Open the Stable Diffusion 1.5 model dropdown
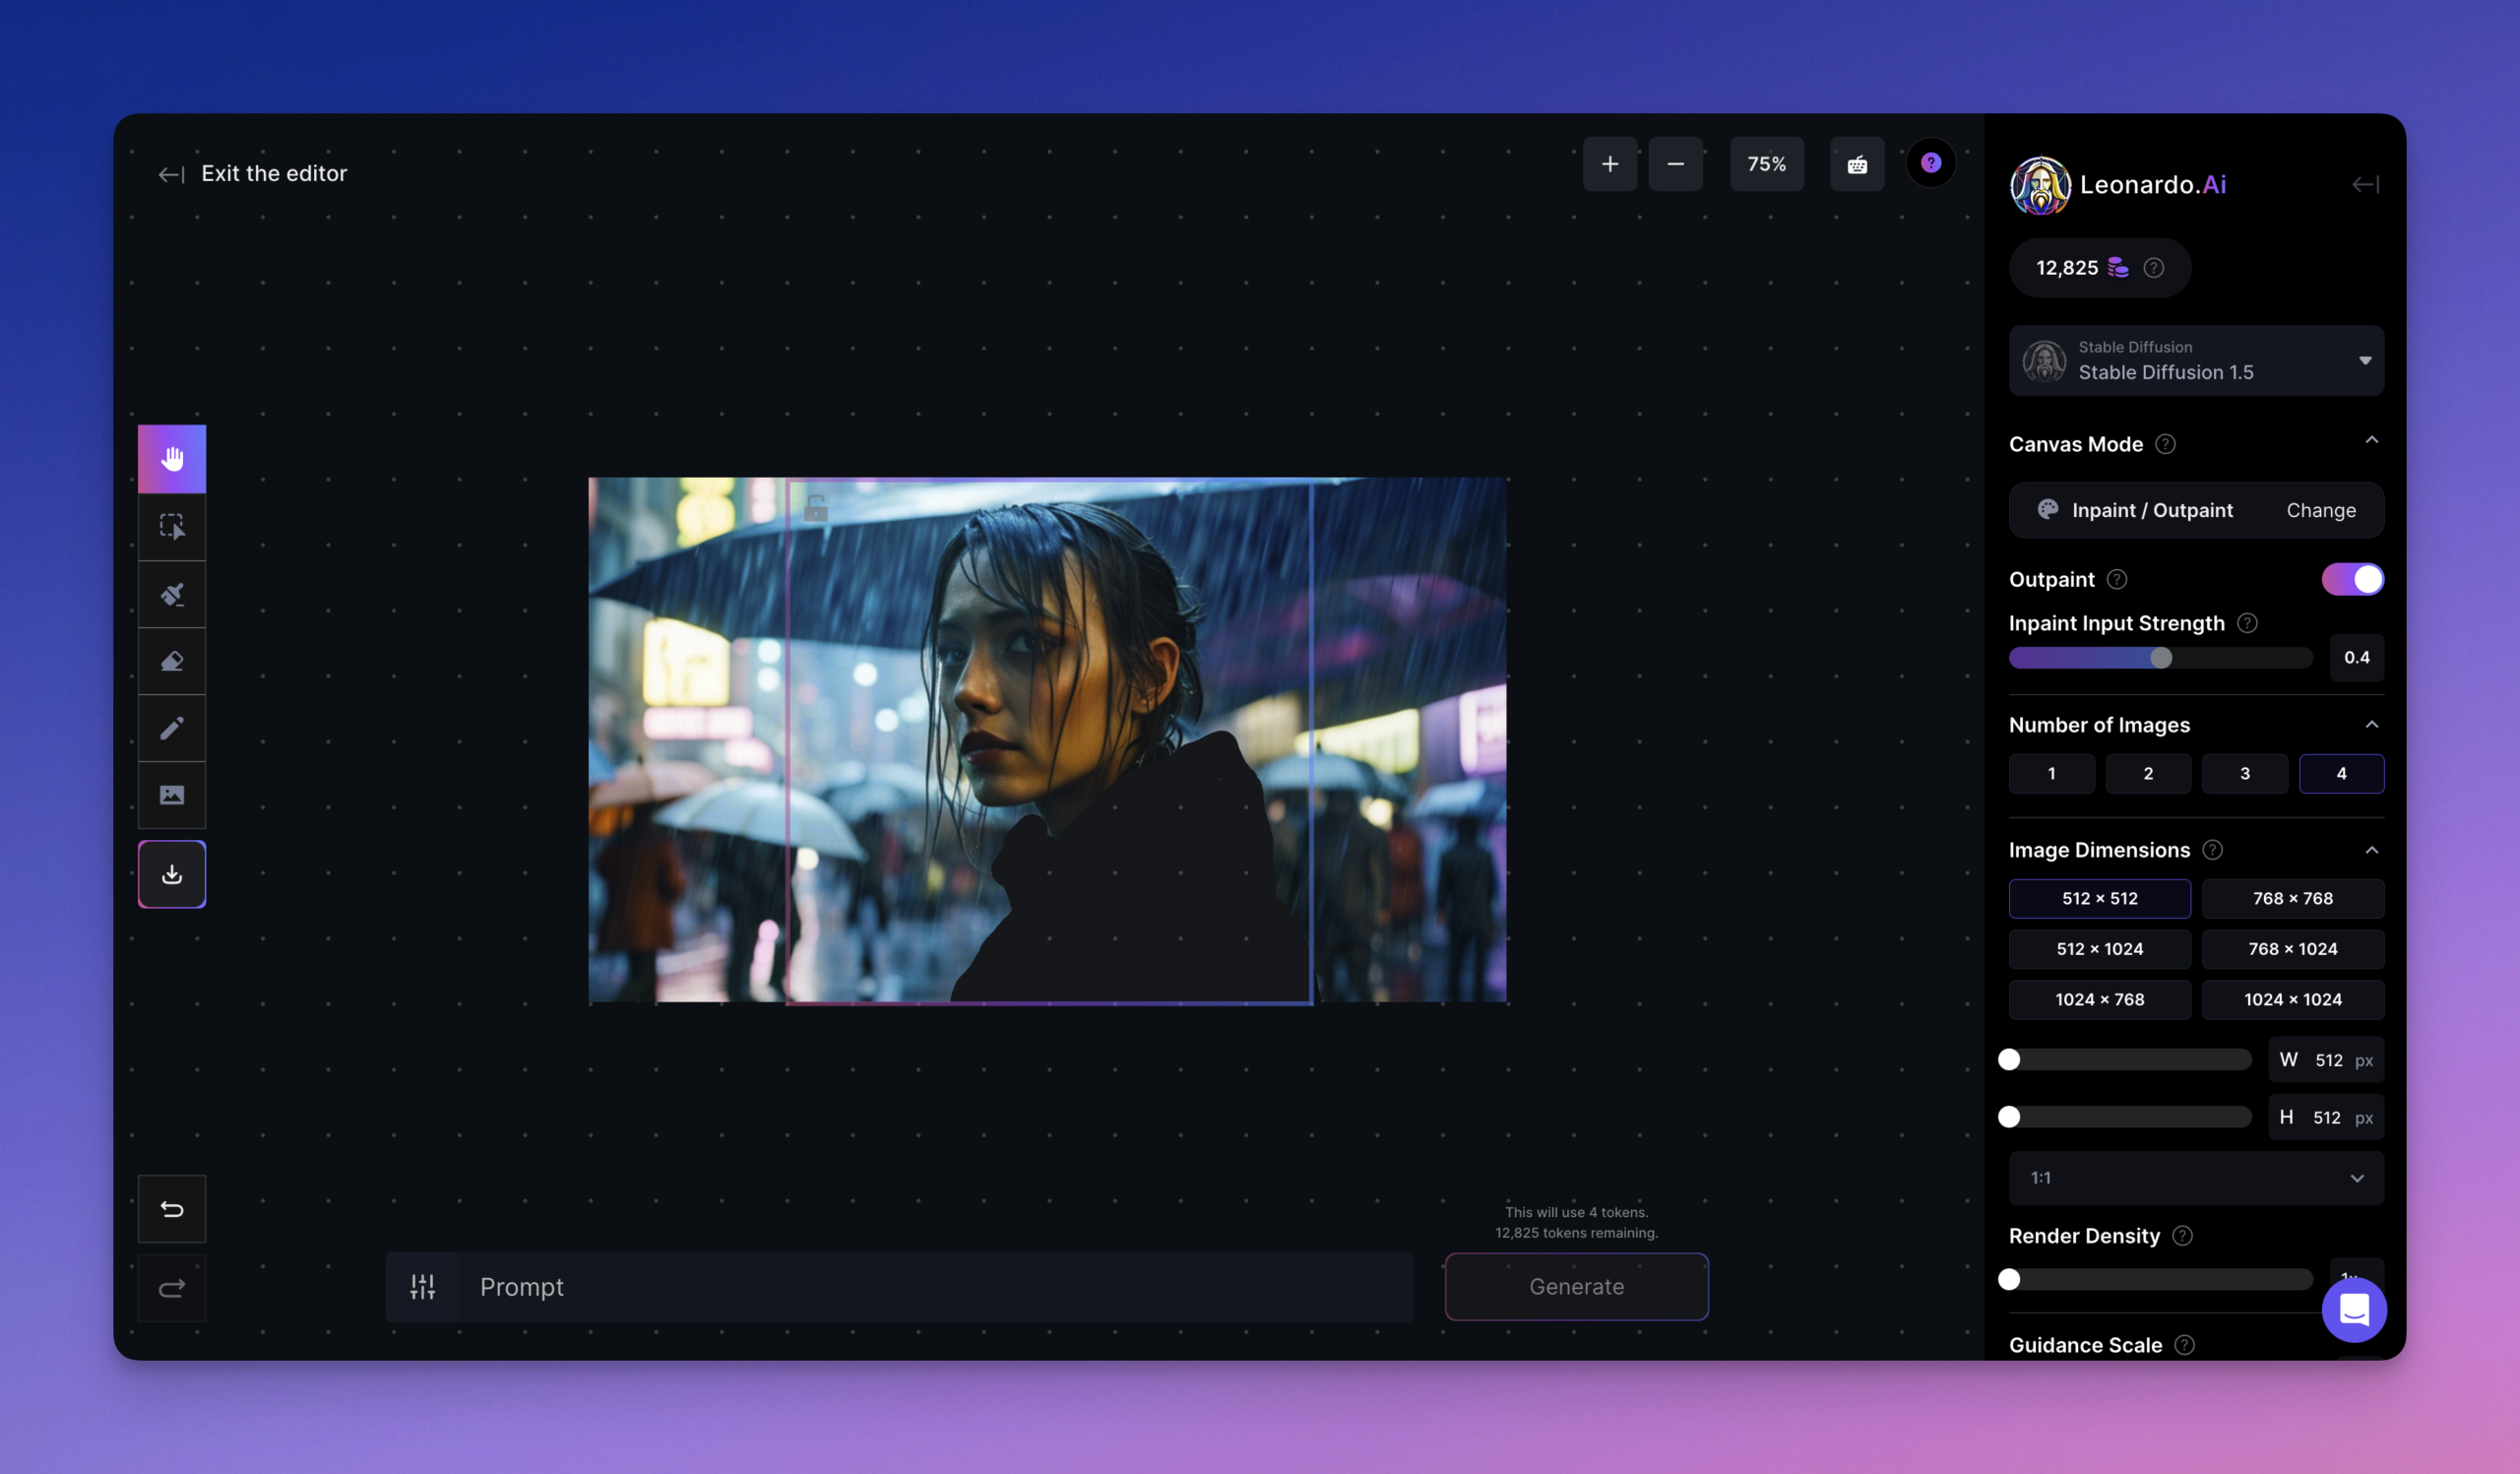 click(x=2196, y=360)
